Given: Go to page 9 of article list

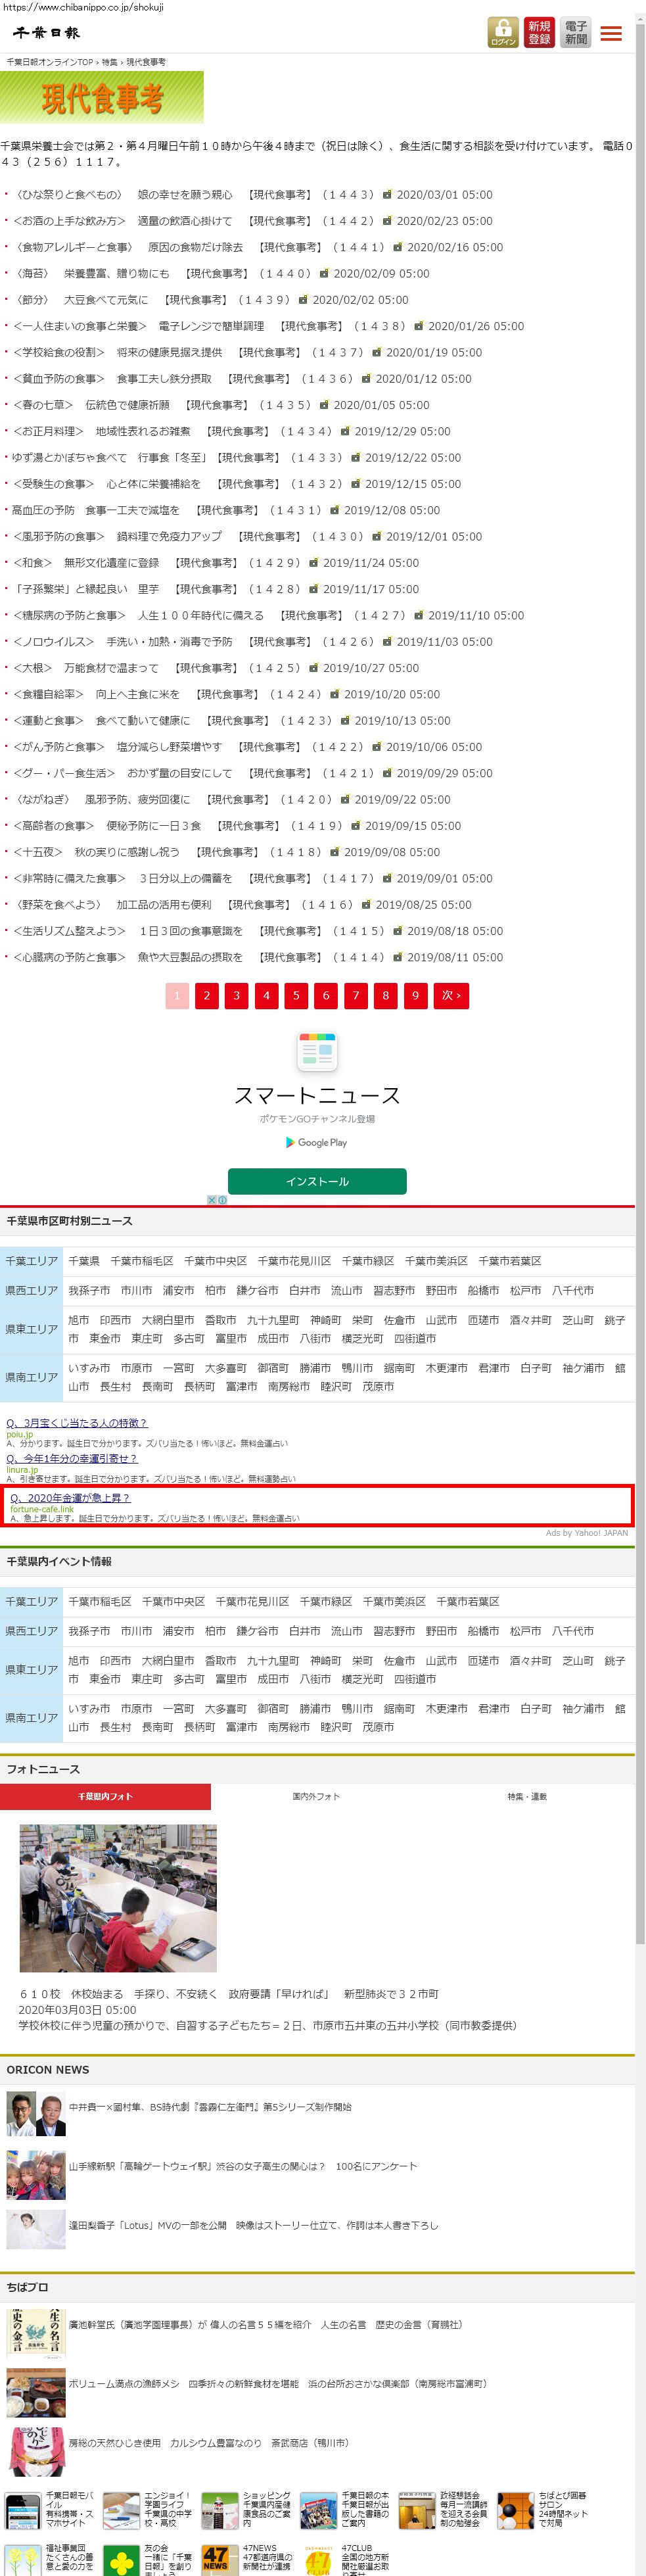Looking at the screenshot, I should click(415, 995).
